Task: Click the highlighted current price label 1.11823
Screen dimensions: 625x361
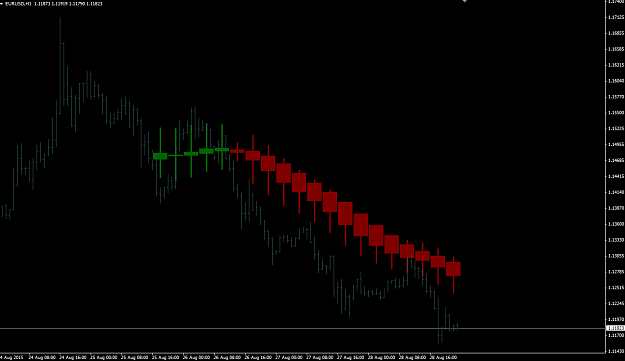Action: 615,328
